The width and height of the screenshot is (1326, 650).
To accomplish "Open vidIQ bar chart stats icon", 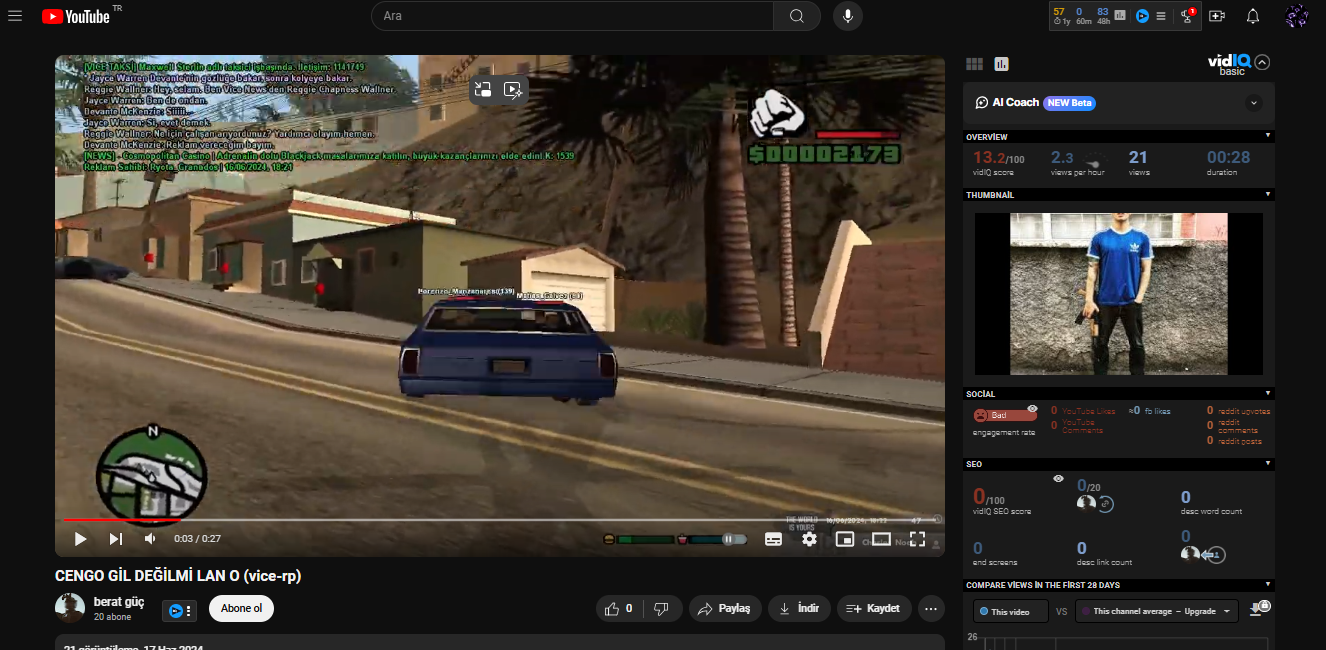I will pos(1120,16).
